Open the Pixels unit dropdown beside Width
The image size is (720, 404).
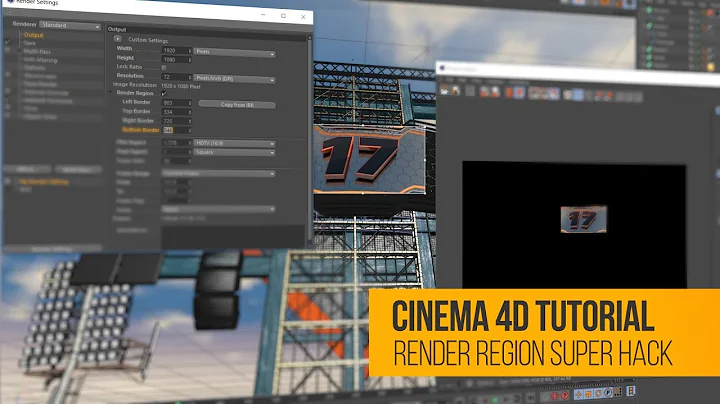click(x=235, y=52)
